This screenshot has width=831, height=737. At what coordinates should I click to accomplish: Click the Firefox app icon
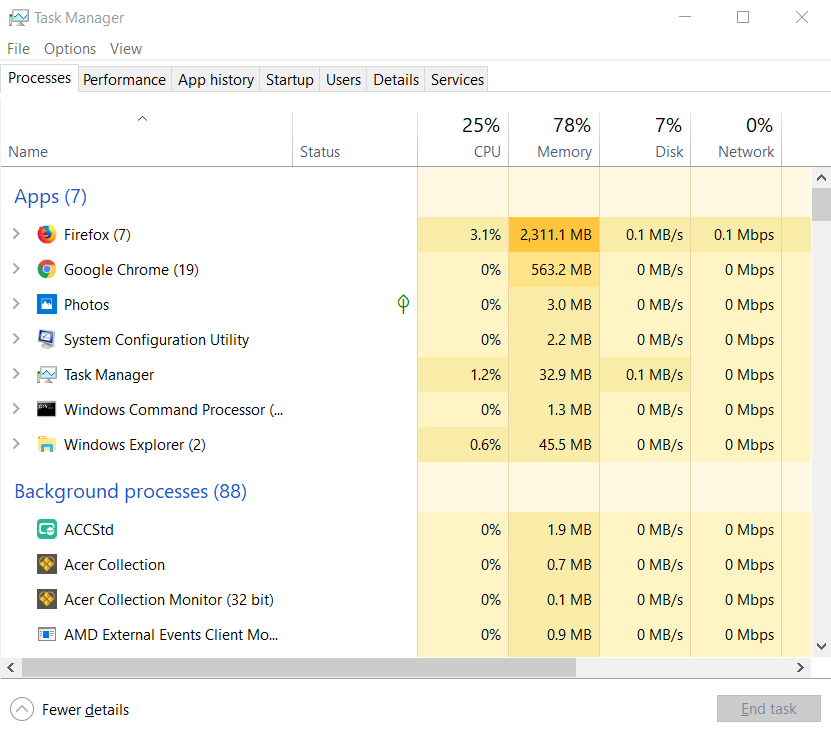point(47,234)
